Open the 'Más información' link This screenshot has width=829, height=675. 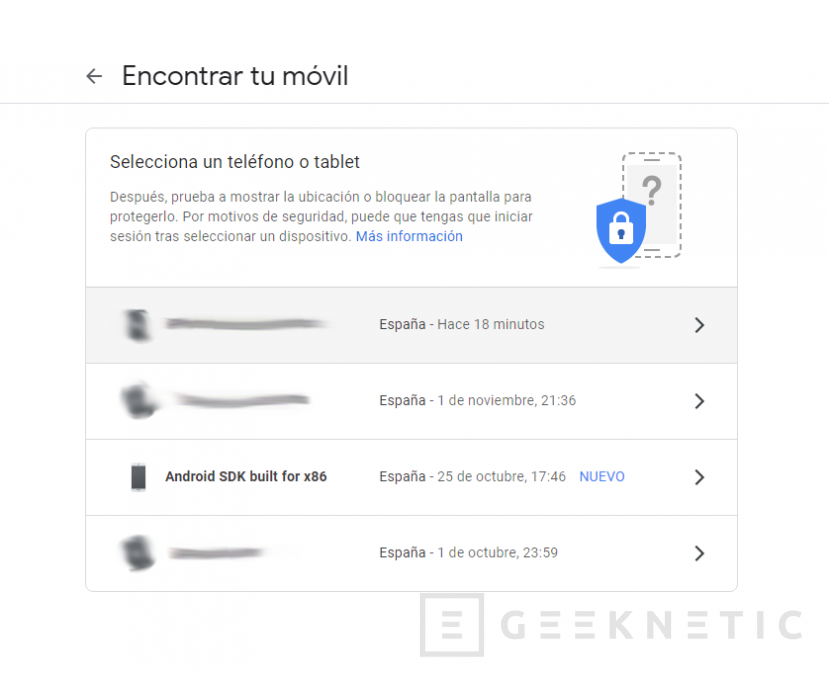pyautogui.click(x=409, y=236)
